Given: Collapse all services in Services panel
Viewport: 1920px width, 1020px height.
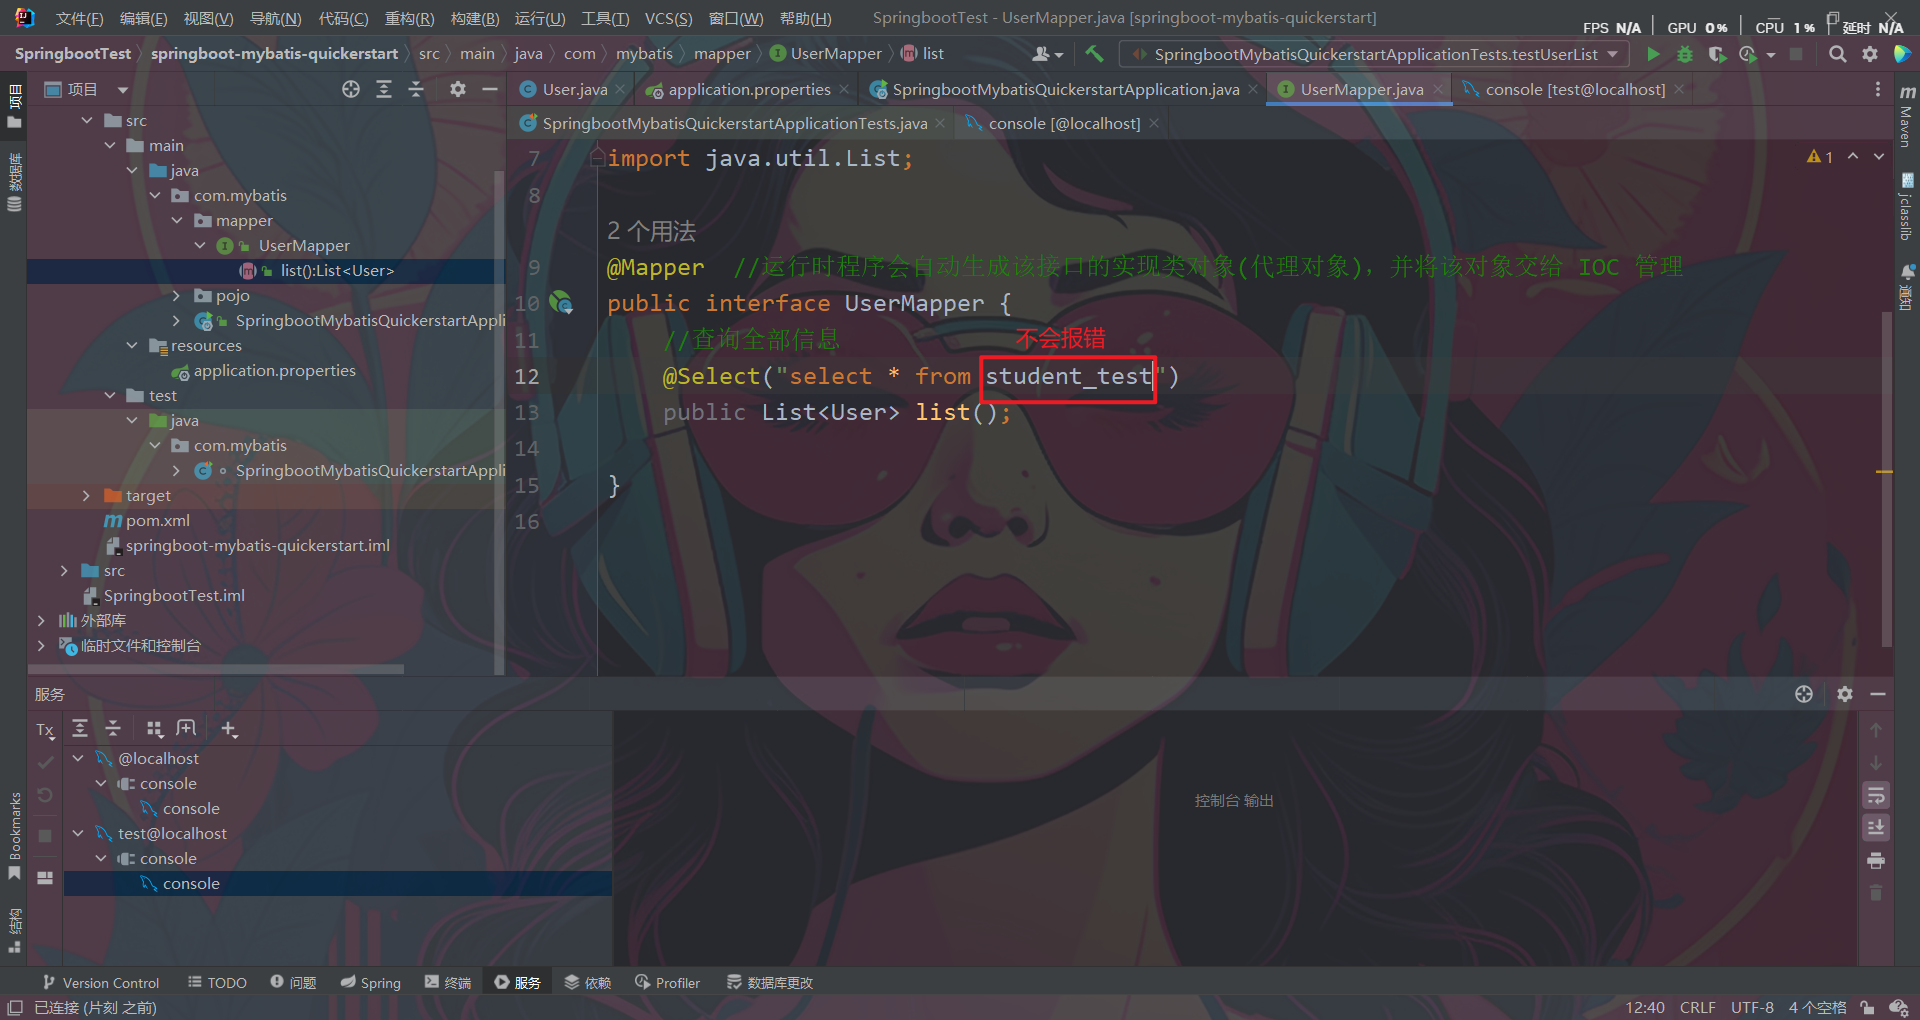Looking at the screenshot, I should point(113,728).
